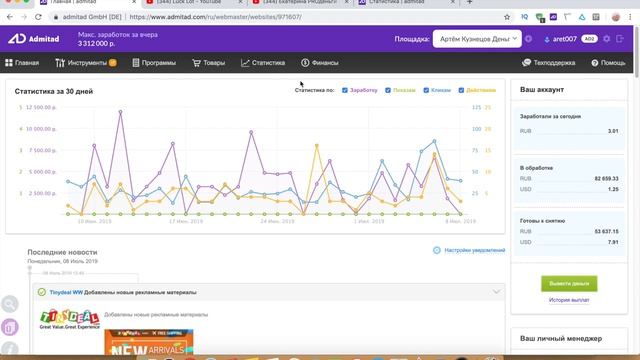
Task: Open the aret007 user profile
Action: 561,39
